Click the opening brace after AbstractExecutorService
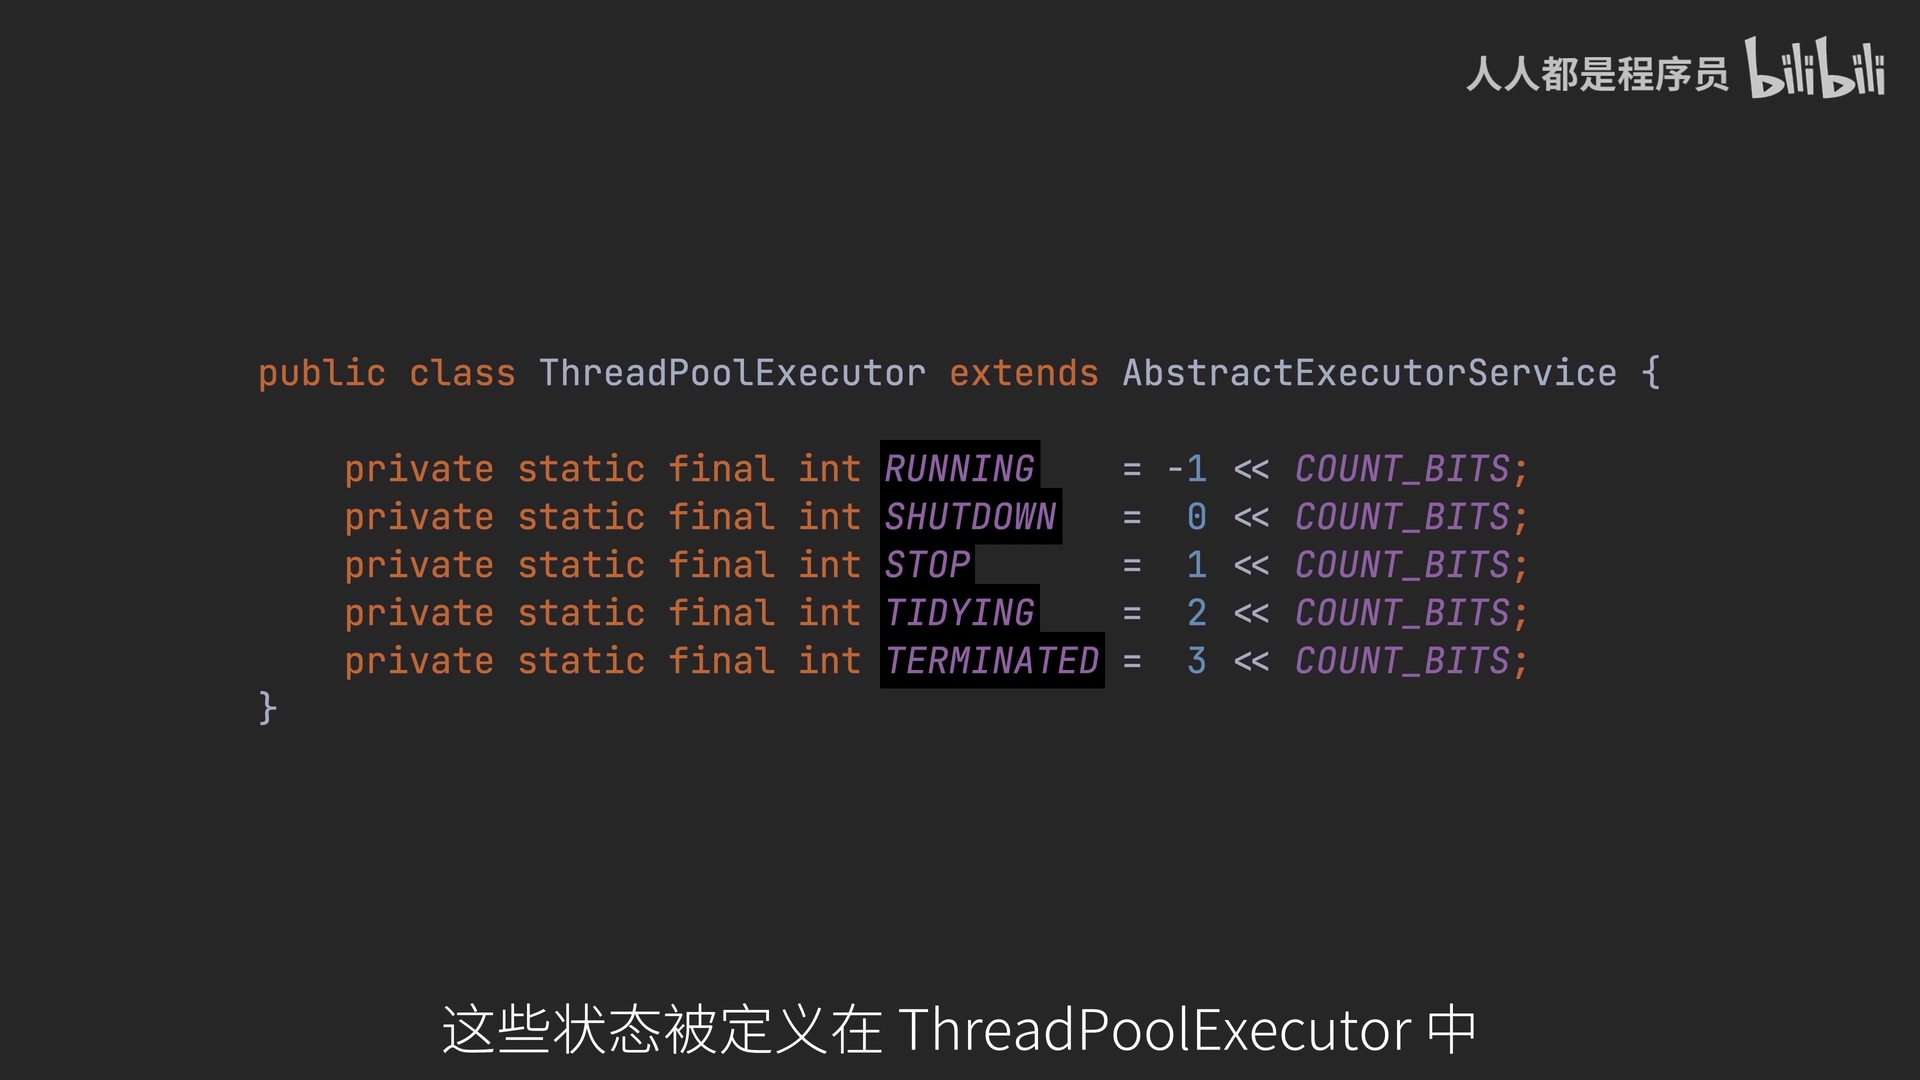The height and width of the screenshot is (1080, 1920). click(x=1651, y=373)
